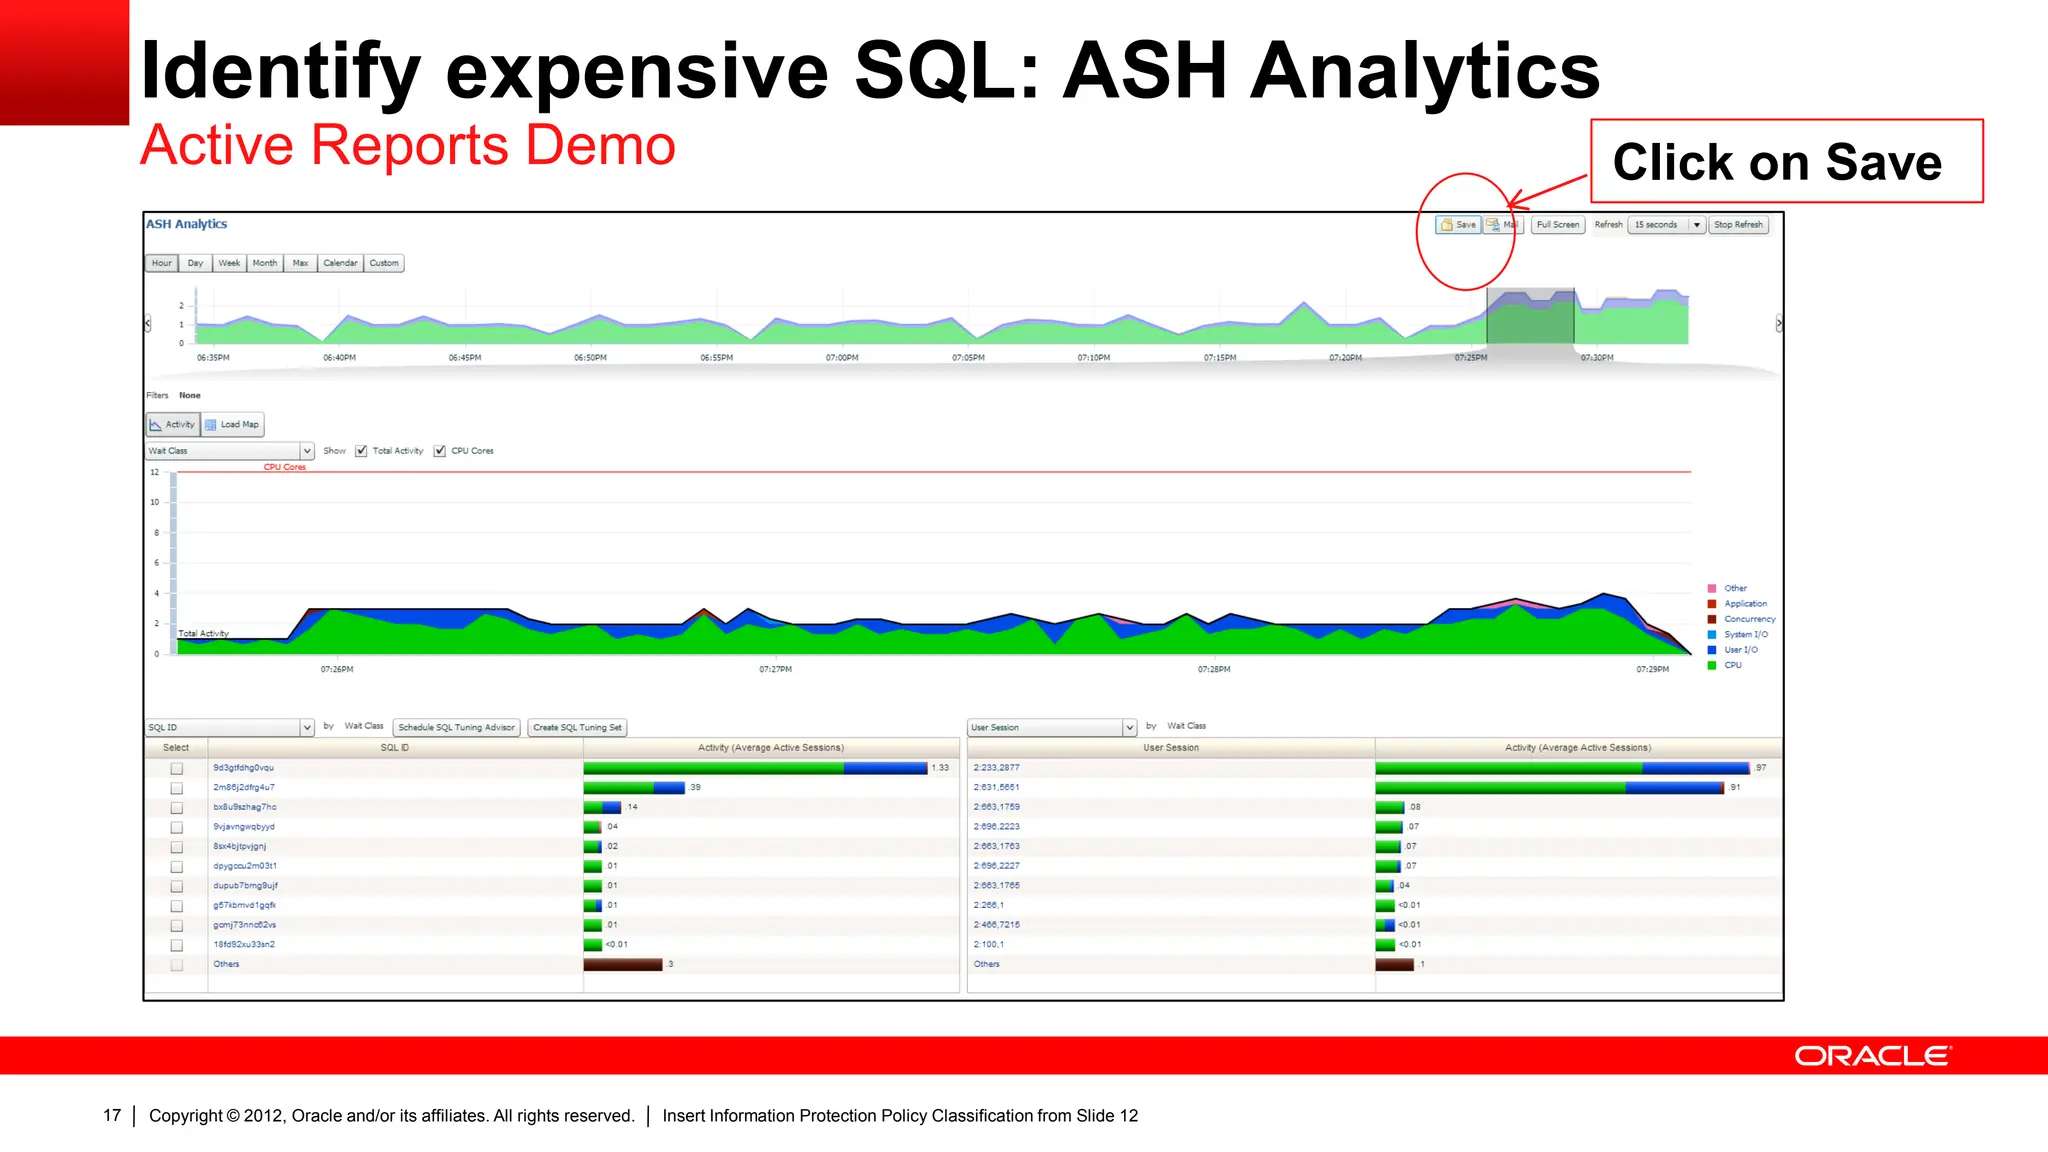Click the shaded time-window selector on overview chart
Image resolution: width=2048 pixels, height=1152 pixels.
(x=1530, y=318)
